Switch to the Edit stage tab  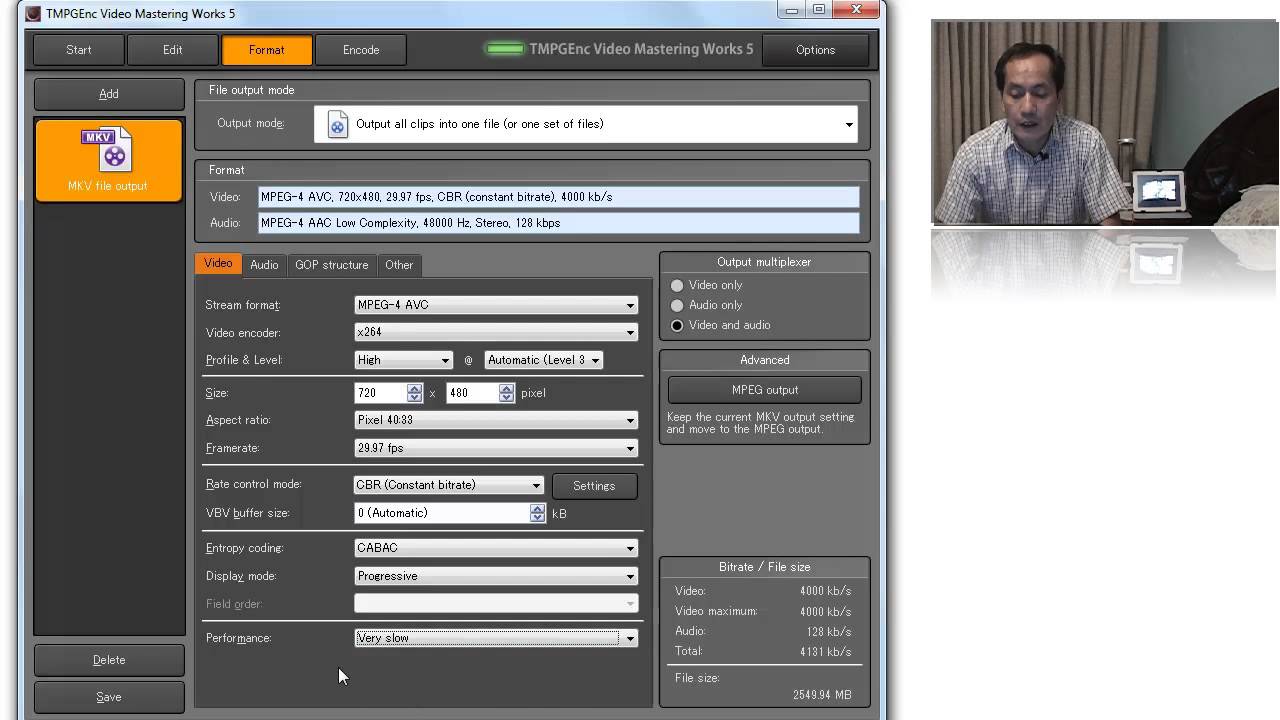click(x=173, y=50)
